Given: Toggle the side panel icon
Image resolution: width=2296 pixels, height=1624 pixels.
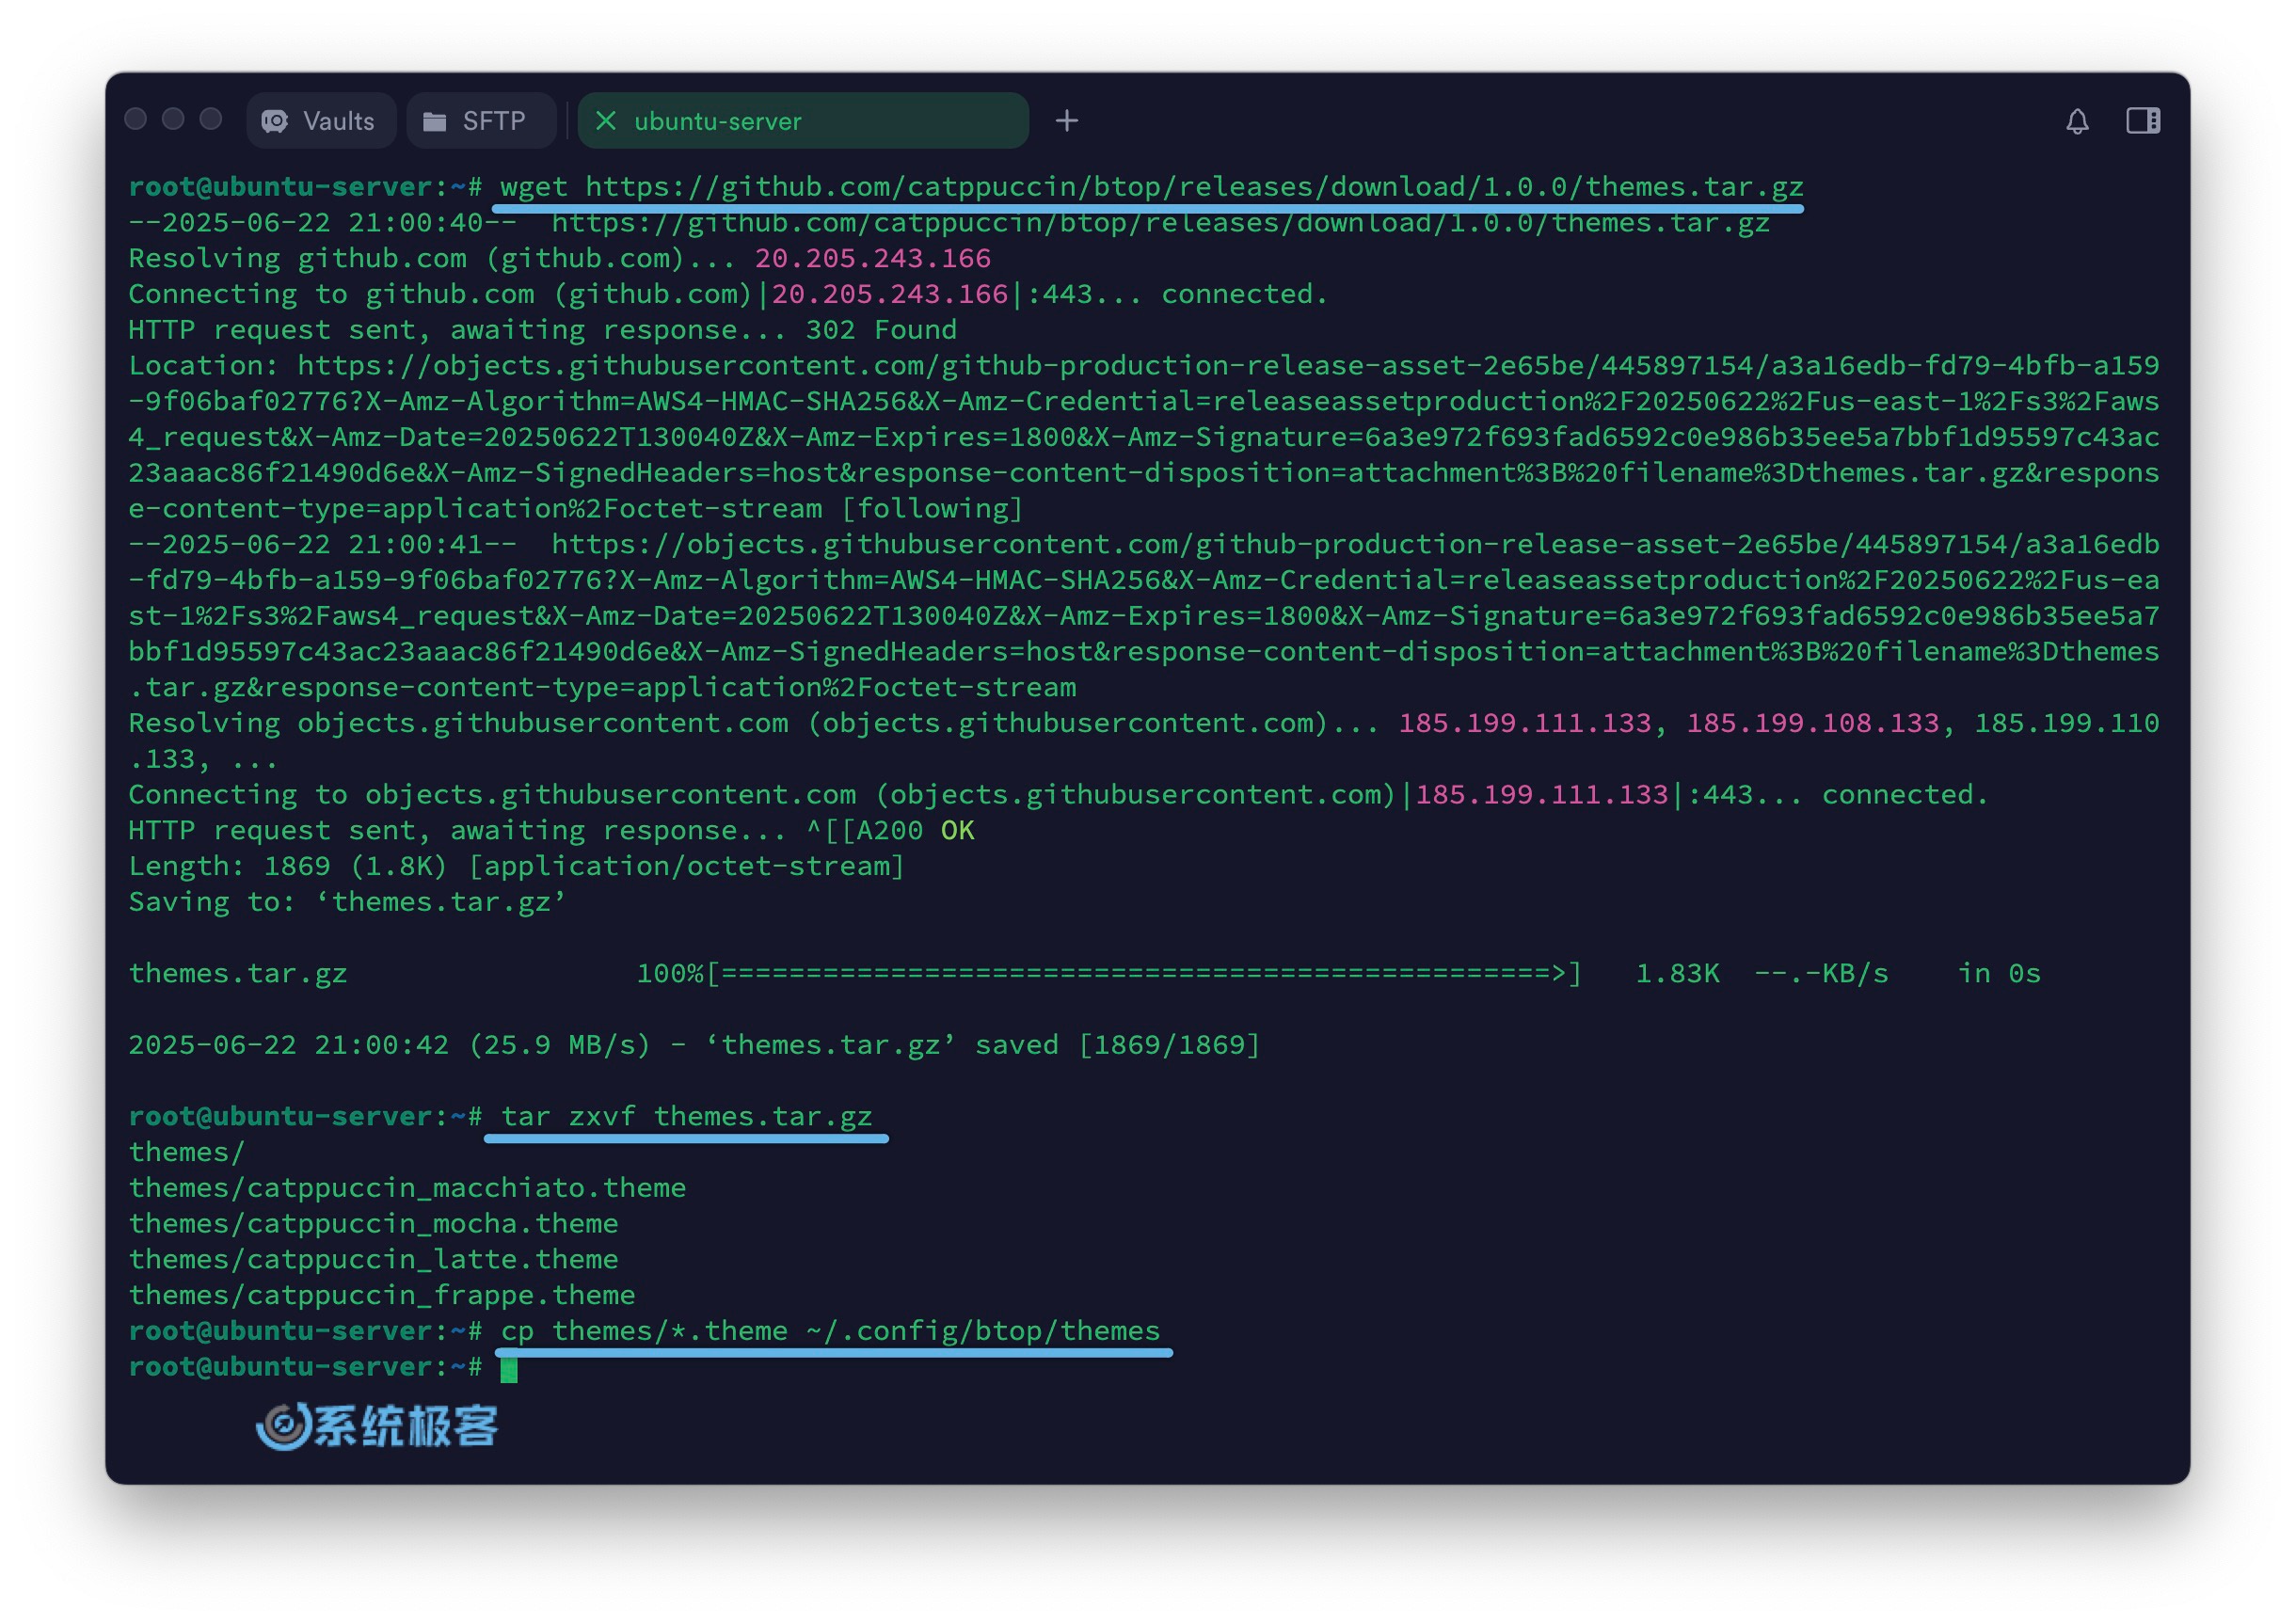Looking at the screenshot, I should coord(2143,121).
